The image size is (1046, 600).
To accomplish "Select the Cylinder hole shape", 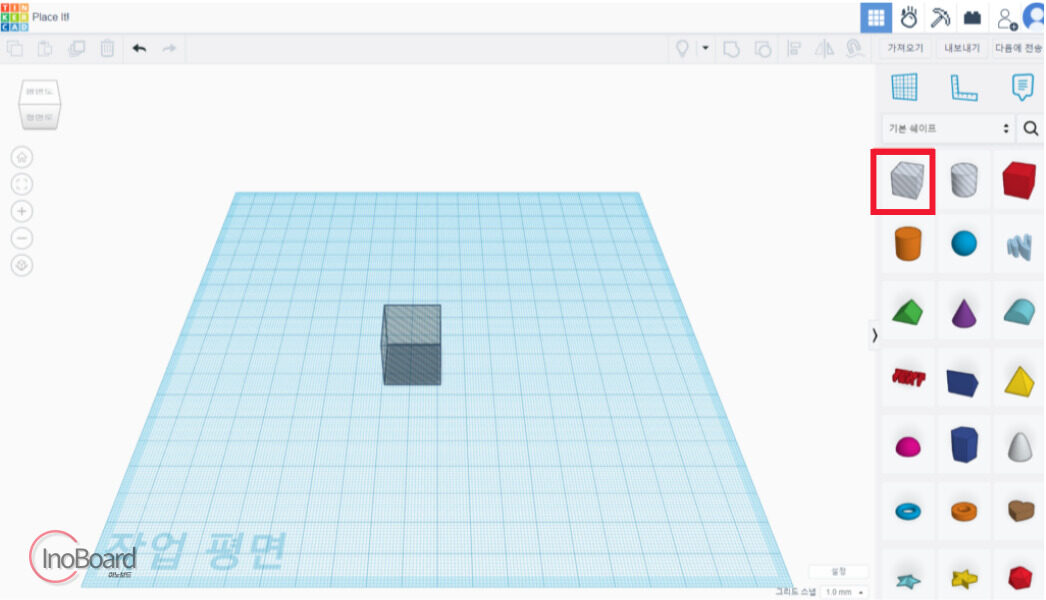I will coord(963,180).
